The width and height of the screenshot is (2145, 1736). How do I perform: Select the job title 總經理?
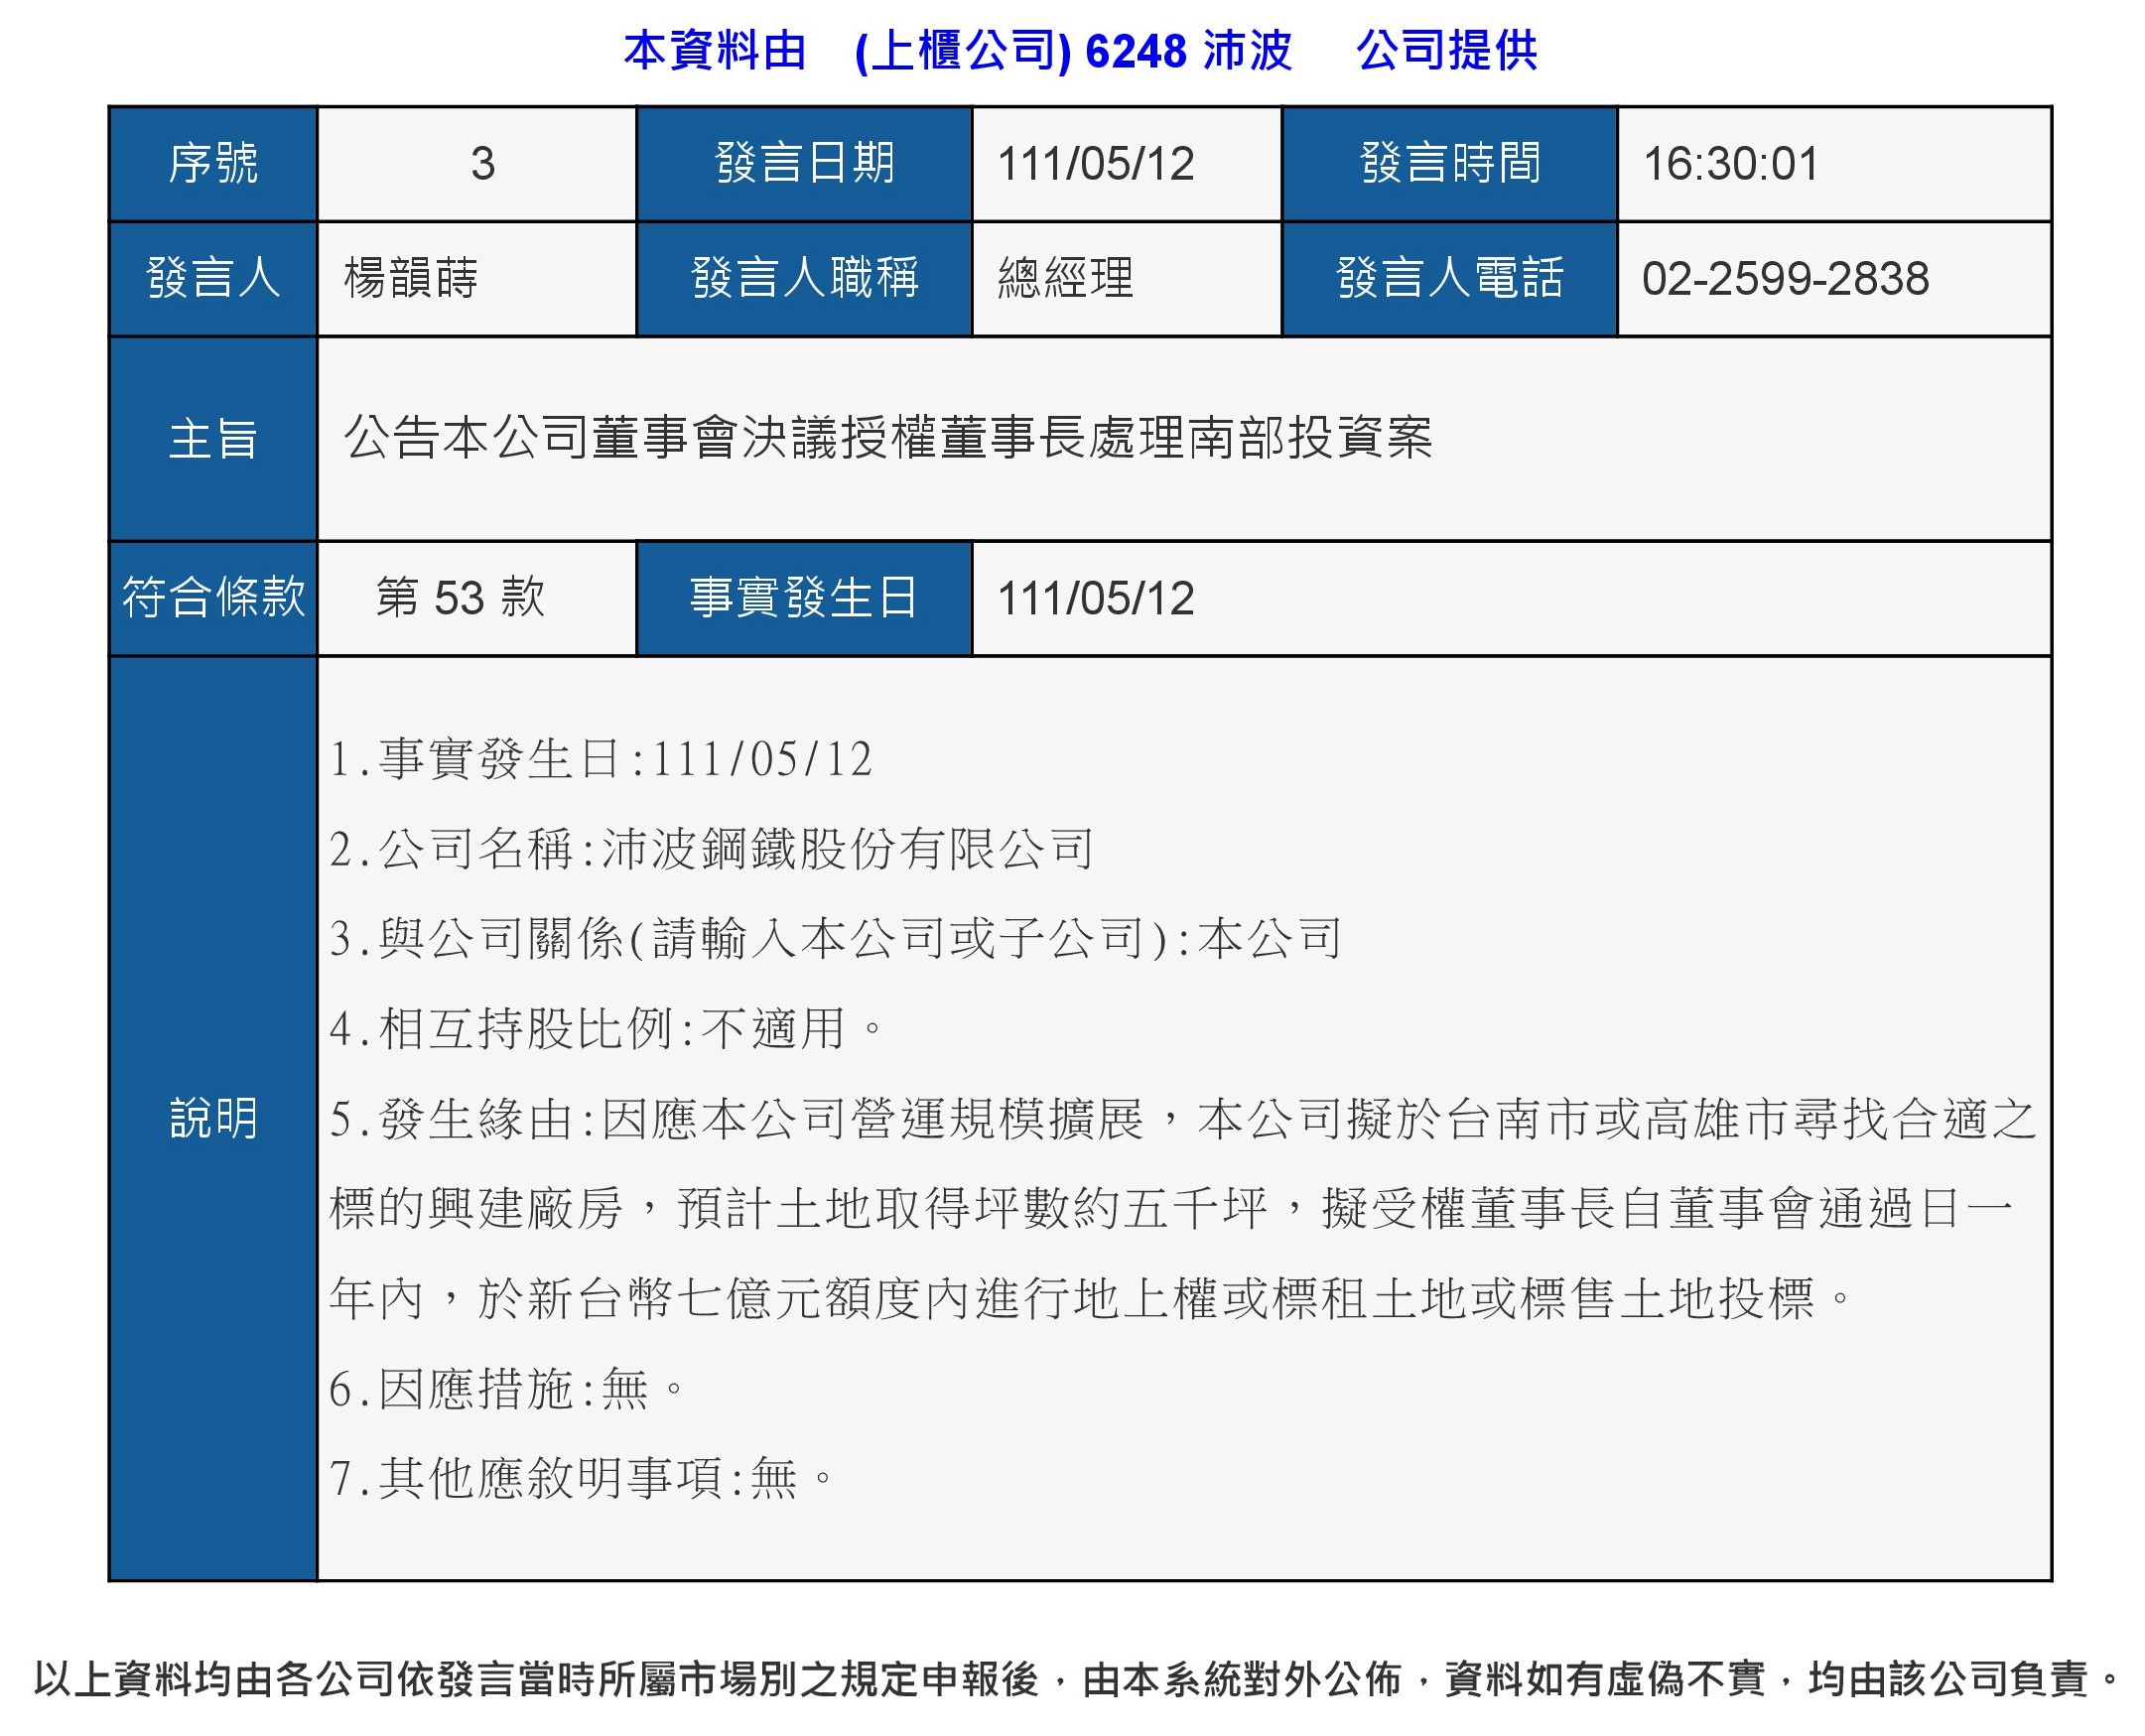coord(1066,278)
